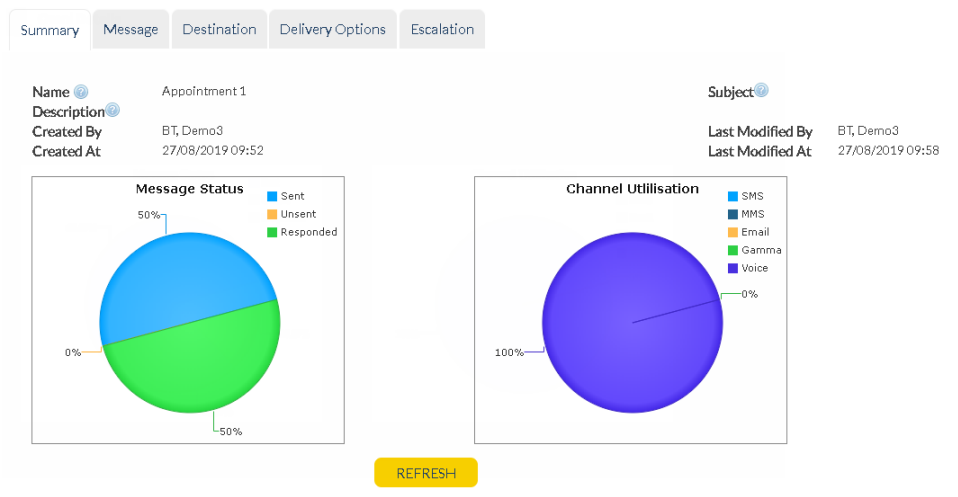Click the MMS legend color swatch
The image size is (958, 497).
point(733,214)
